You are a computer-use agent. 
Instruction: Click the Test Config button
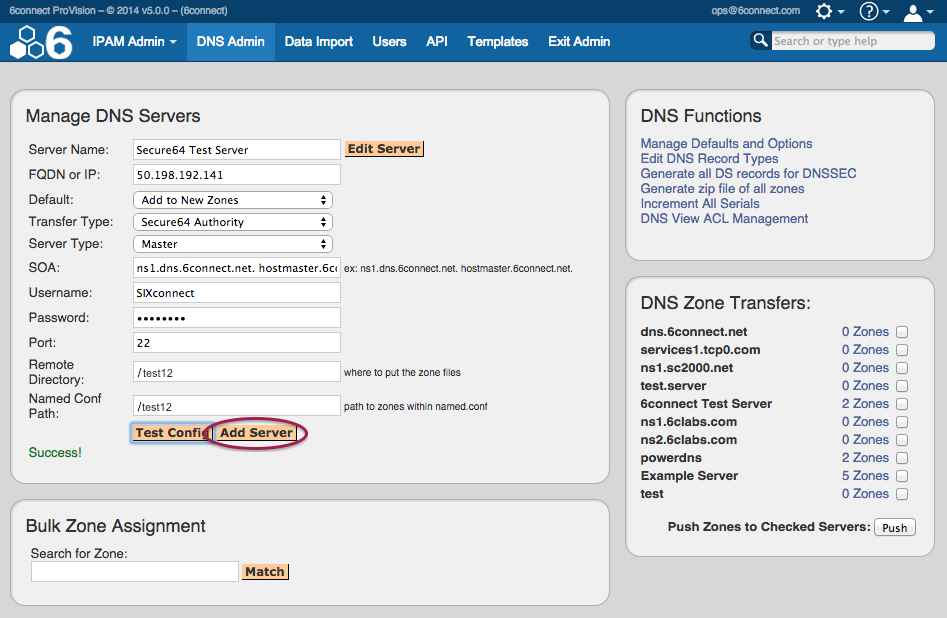point(172,433)
